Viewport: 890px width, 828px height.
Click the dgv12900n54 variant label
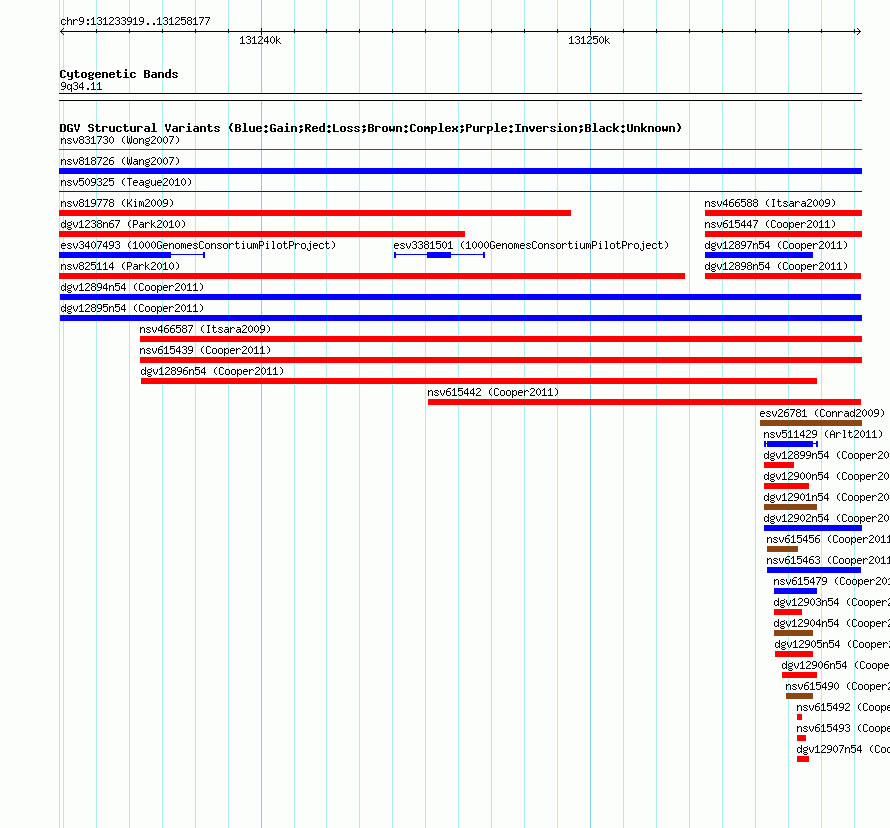826,476
